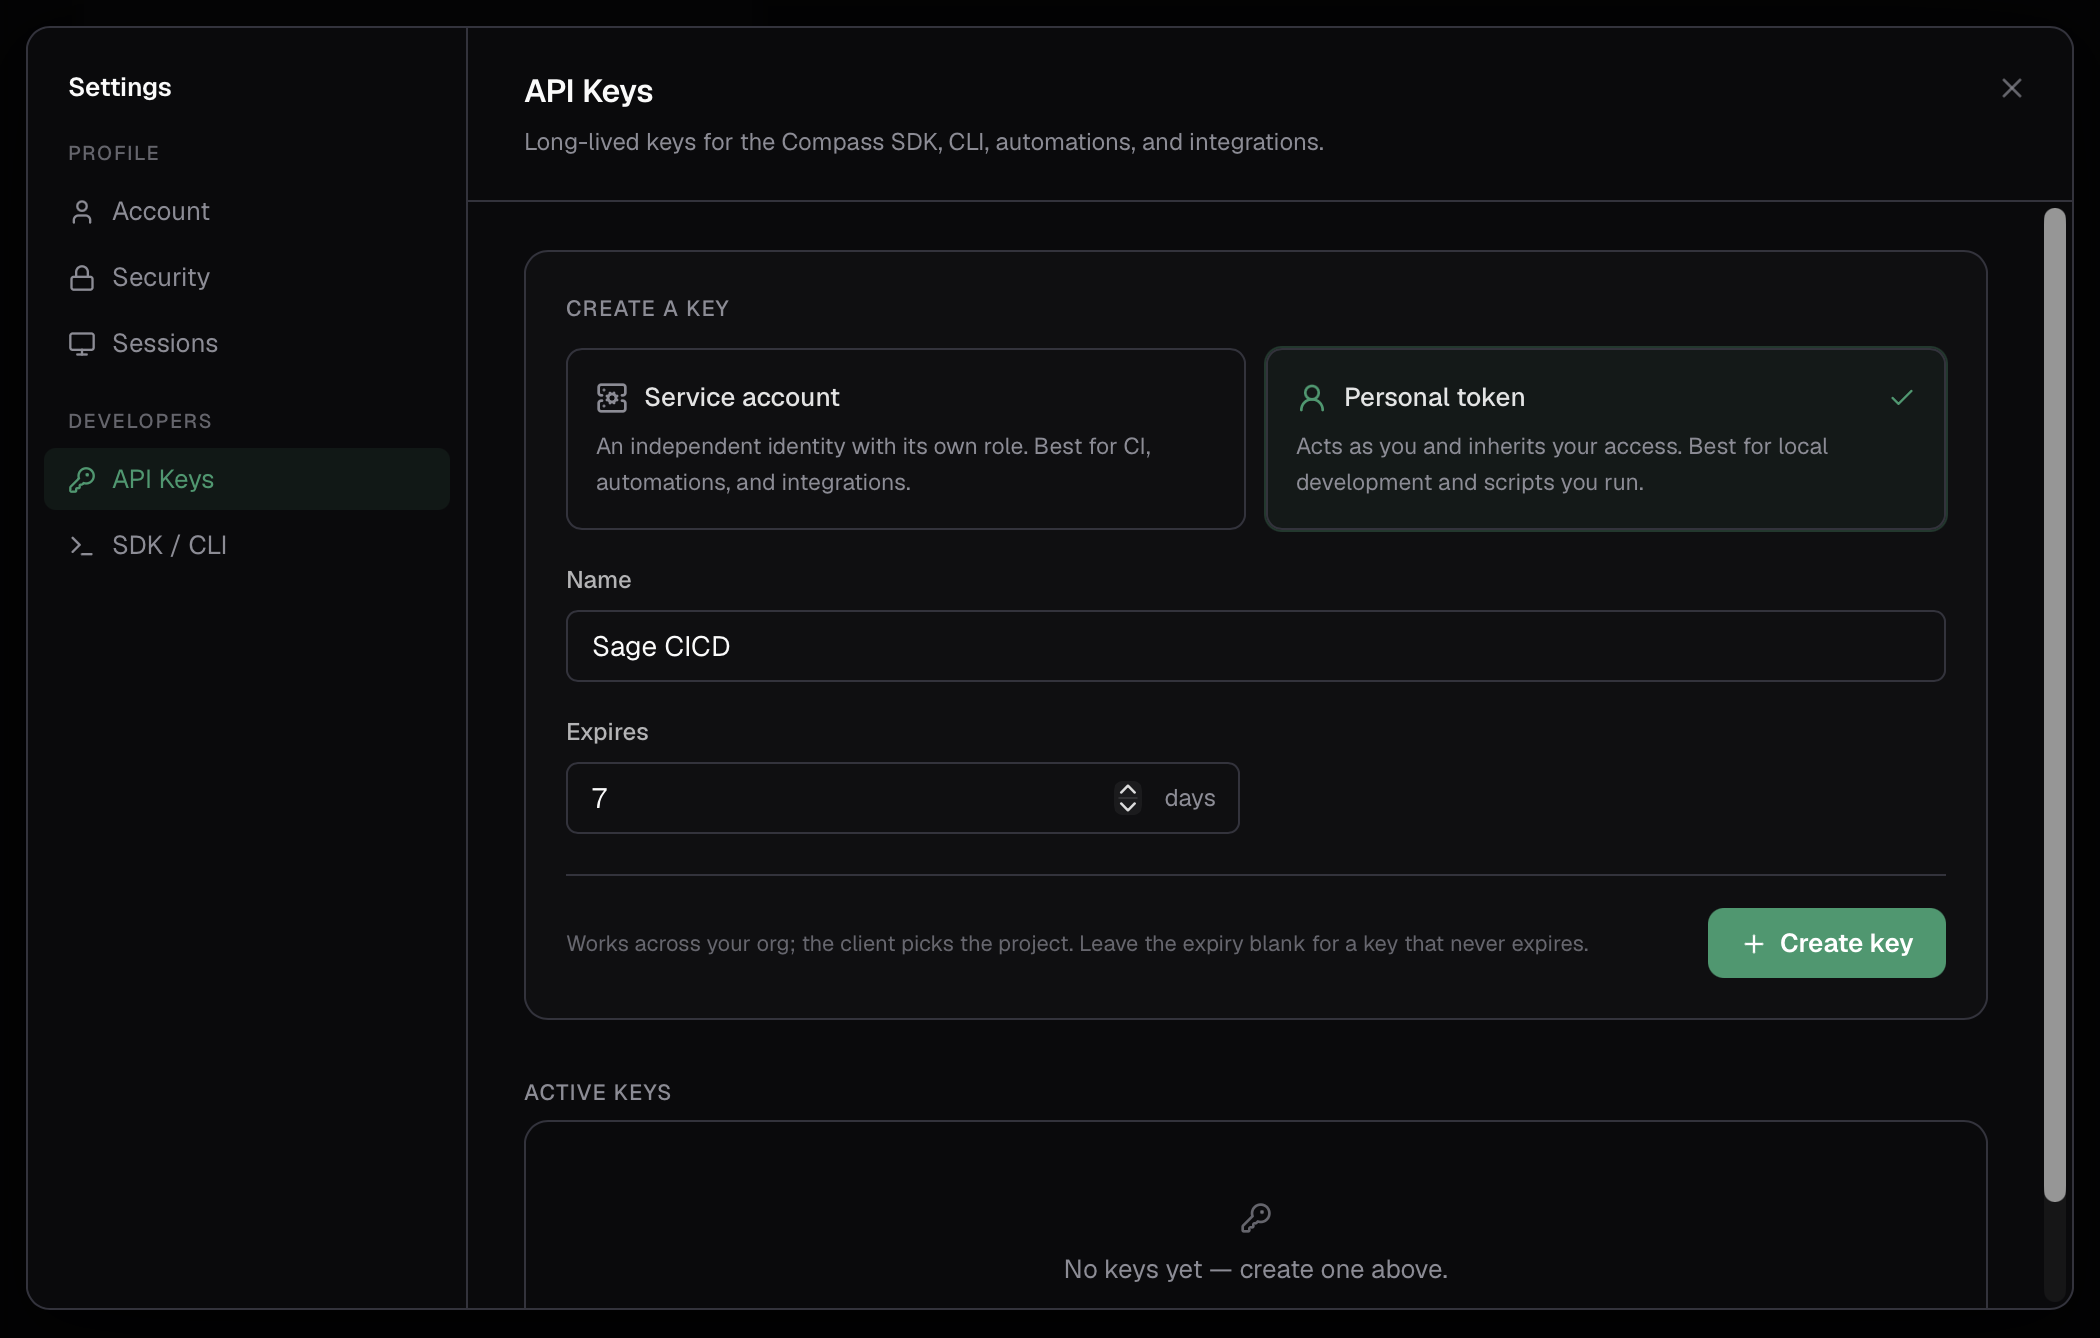
Task: Increase expiry days with up arrow
Action: [1128, 789]
